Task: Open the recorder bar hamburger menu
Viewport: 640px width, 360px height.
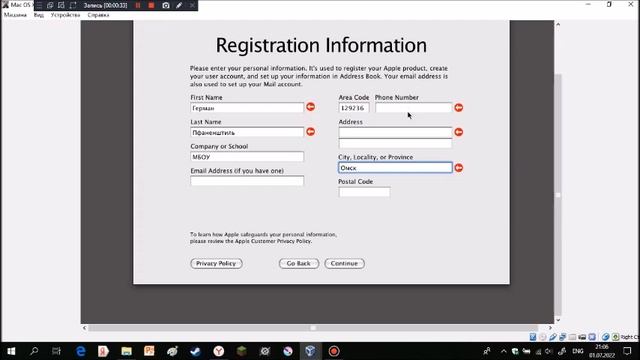Action: [39, 5]
